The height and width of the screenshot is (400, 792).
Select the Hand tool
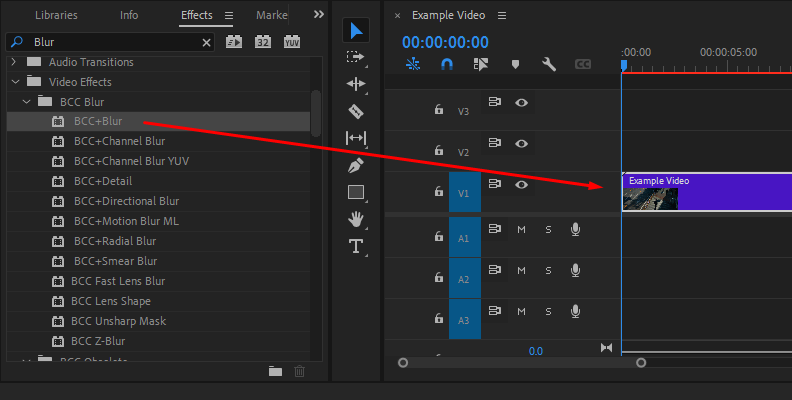356,219
